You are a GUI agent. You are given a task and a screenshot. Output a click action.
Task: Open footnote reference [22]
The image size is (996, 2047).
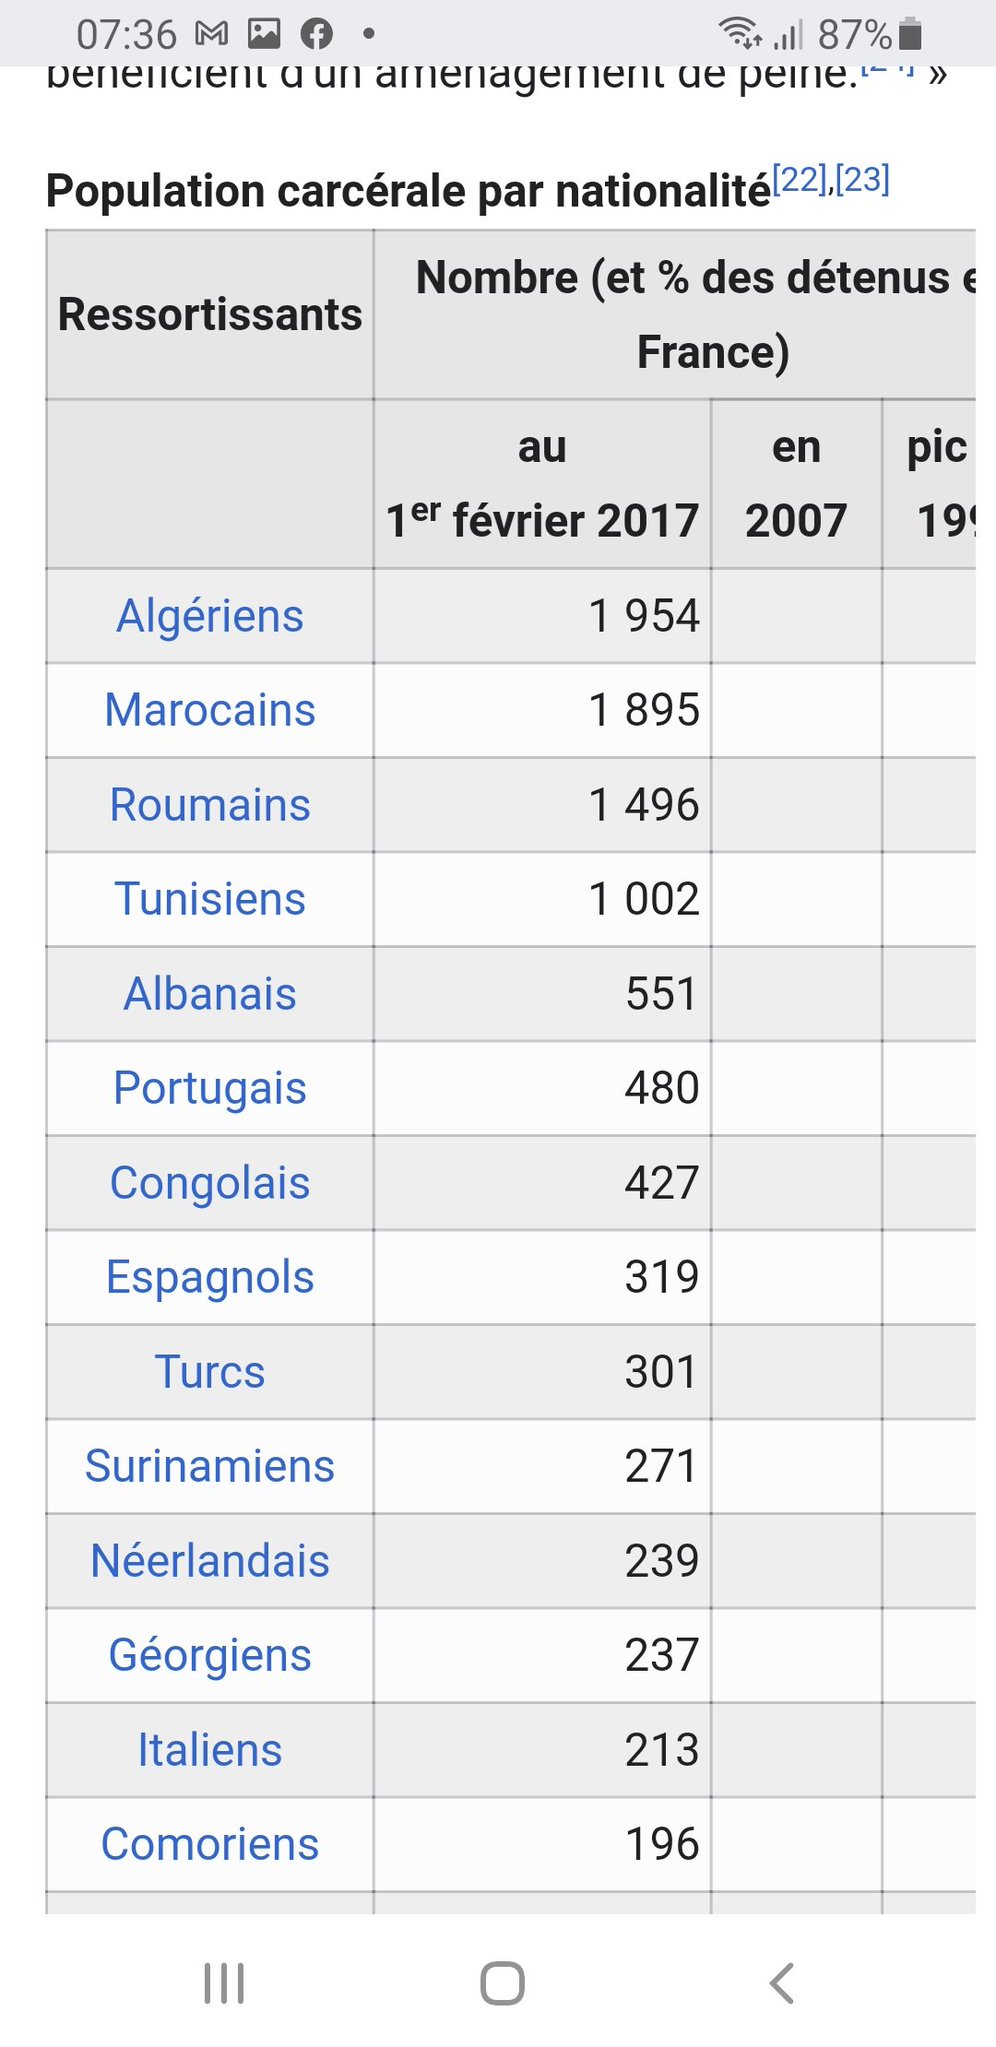801,180
